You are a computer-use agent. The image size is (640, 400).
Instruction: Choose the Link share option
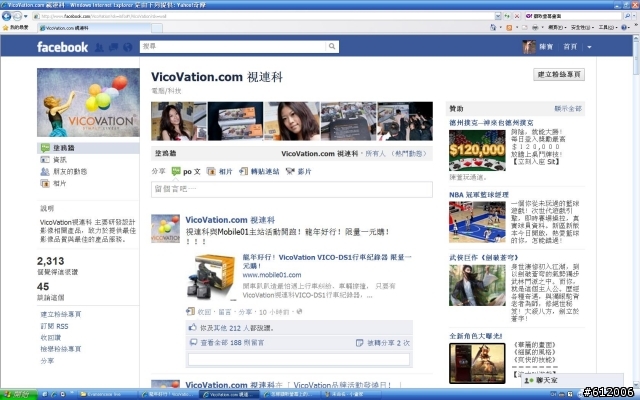point(260,171)
